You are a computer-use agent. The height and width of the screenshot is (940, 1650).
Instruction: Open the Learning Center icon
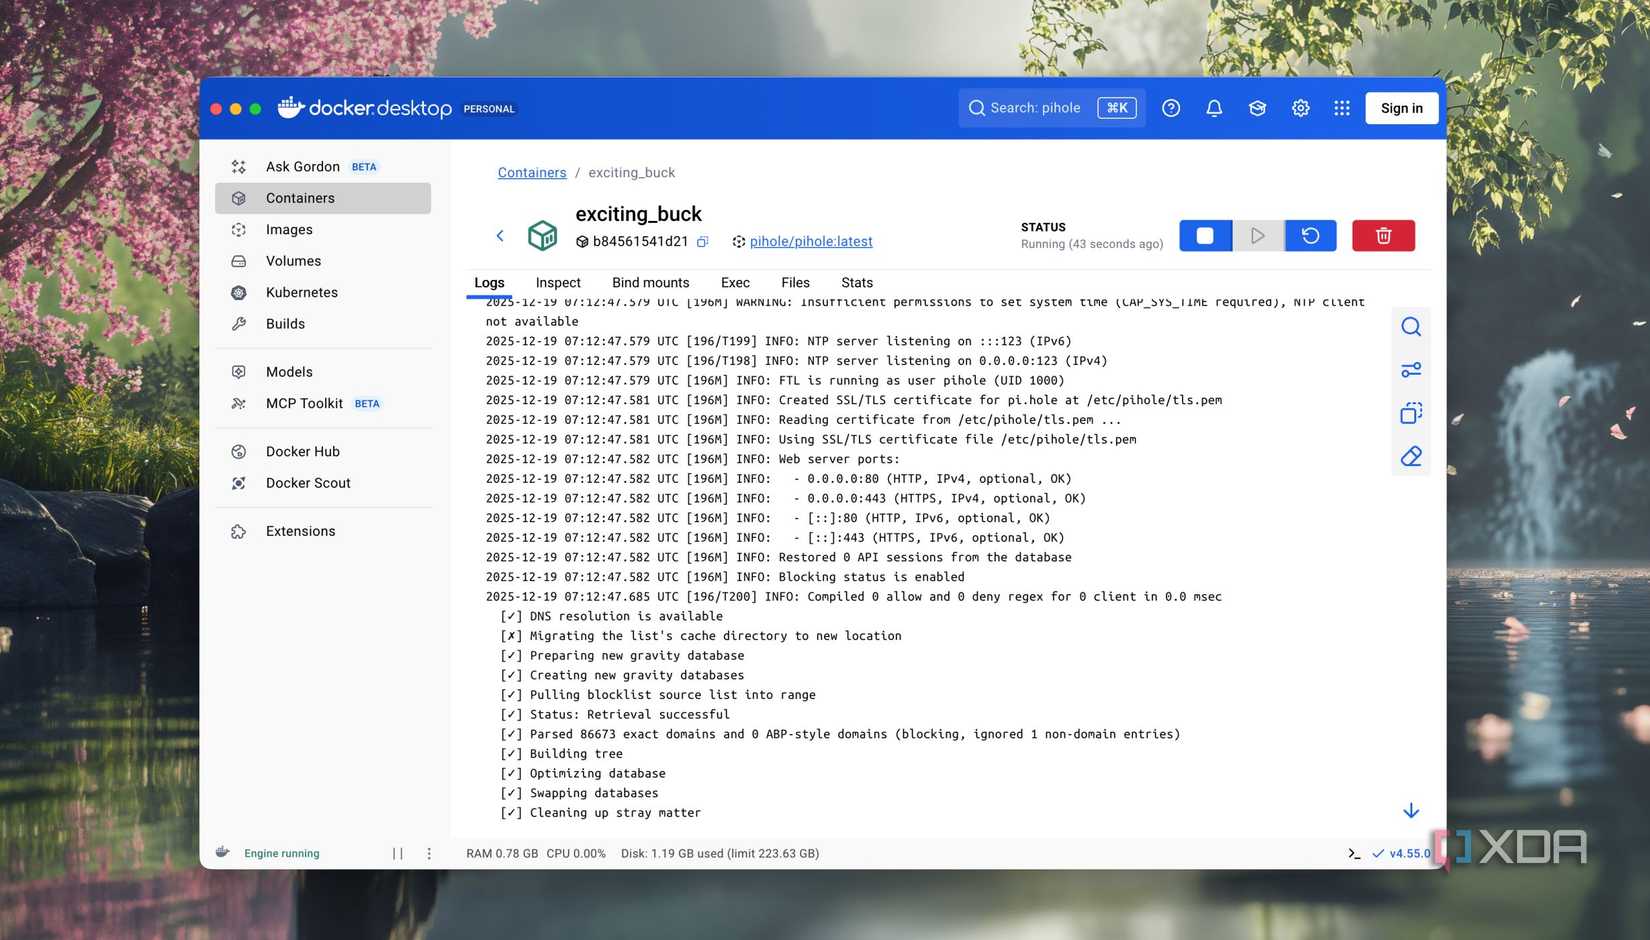1257,108
